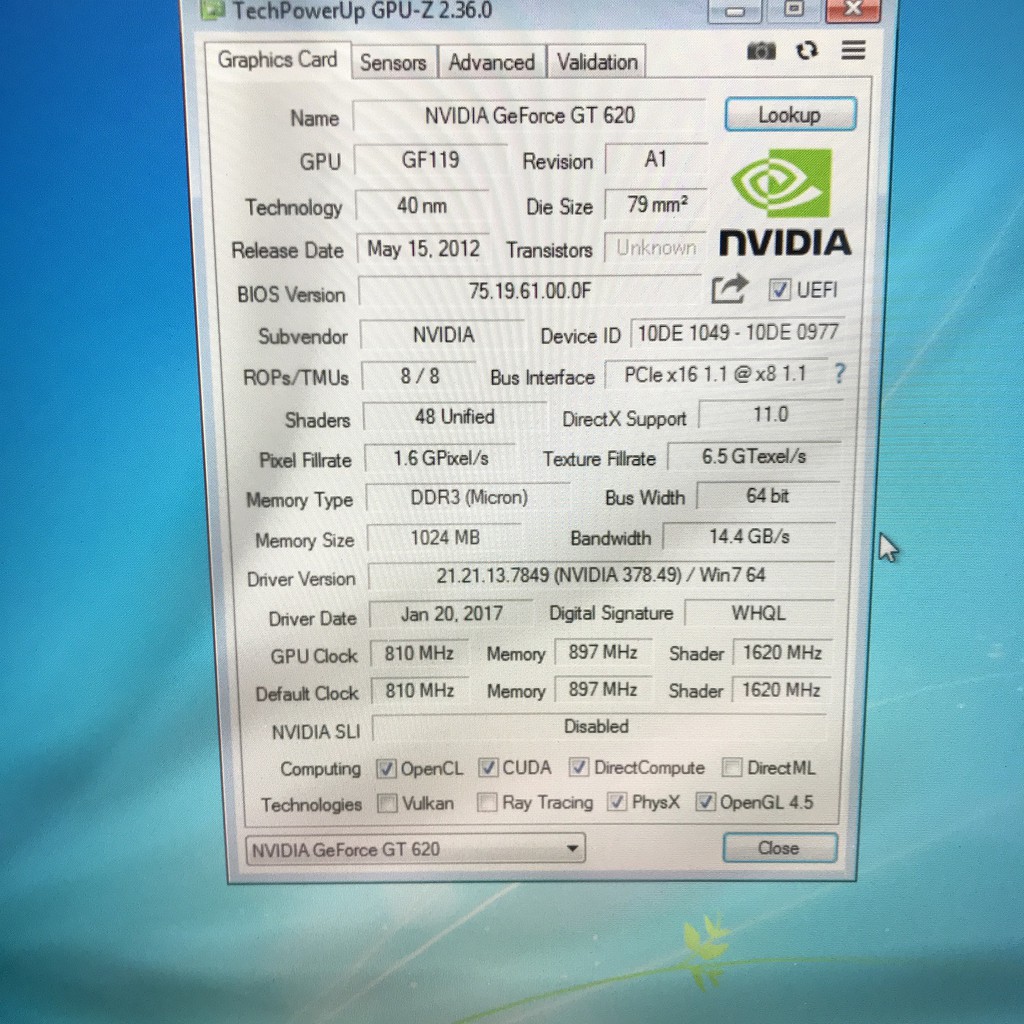The image size is (1024, 1024).
Task: Click the Close button
Action: click(x=779, y=848)
